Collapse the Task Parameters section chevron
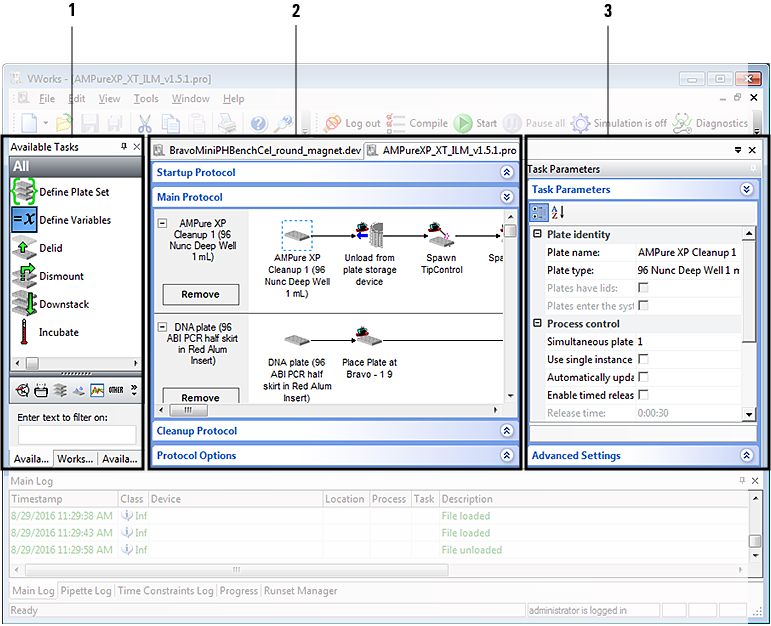Viewport: 771px width, 626px height. point(746,189)
